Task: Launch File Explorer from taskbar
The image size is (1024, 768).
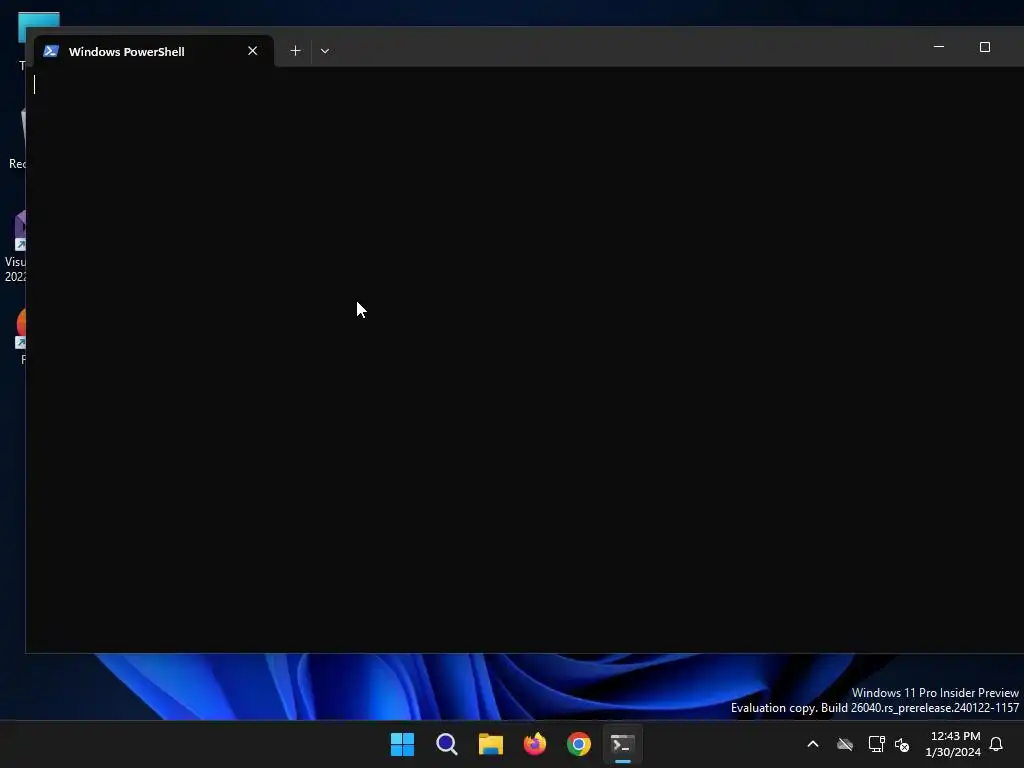Action: pos(490,744)
